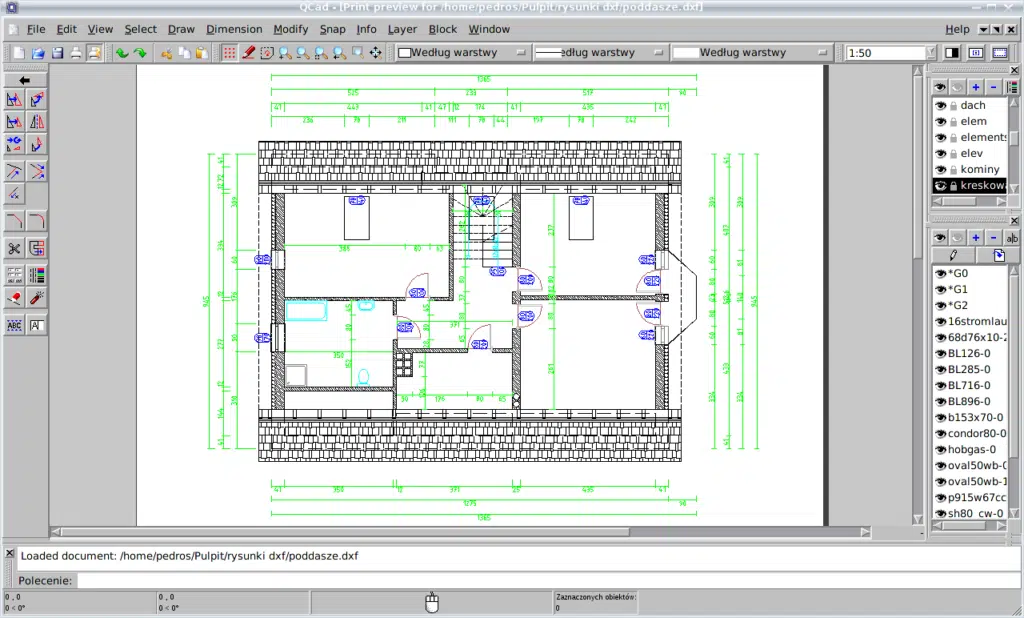Click the red pencil draft mode icon
This screenshot has width=1024, height=618.
pos(248,52)
